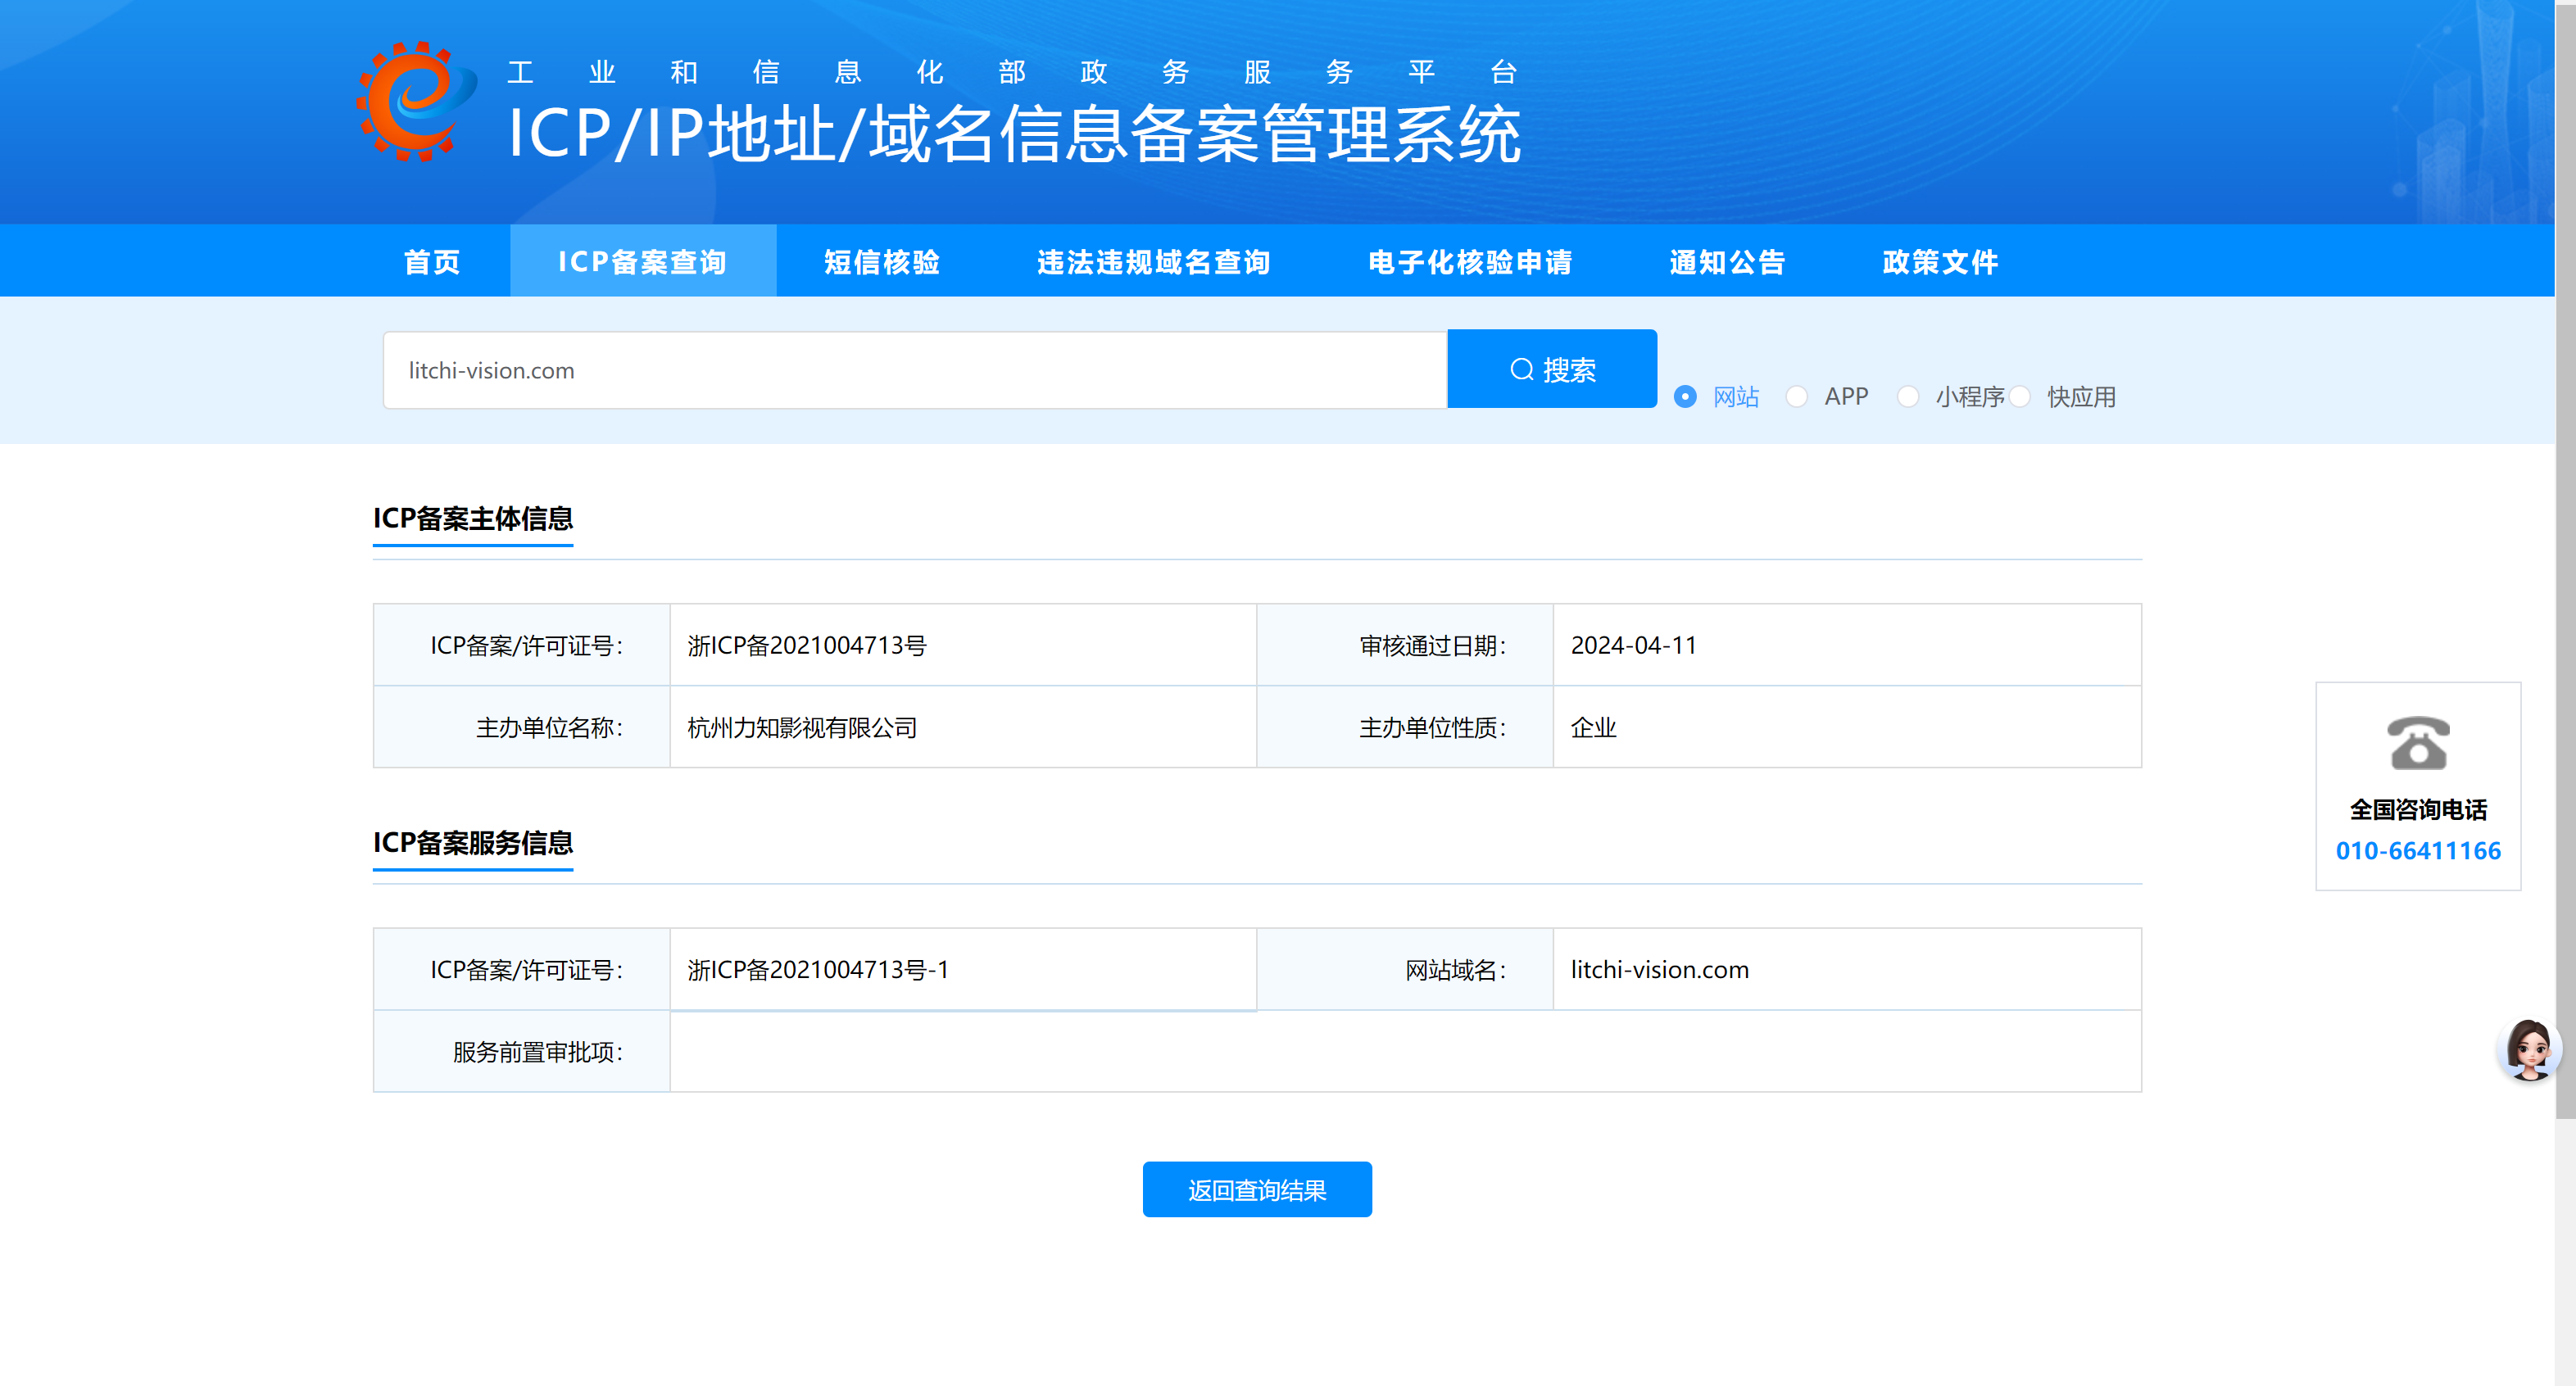Image resolution: width=2576 pixels, height=1386 pixels.
Task: Open 电子化核验申请 menu item
Action: (1470, 262)
